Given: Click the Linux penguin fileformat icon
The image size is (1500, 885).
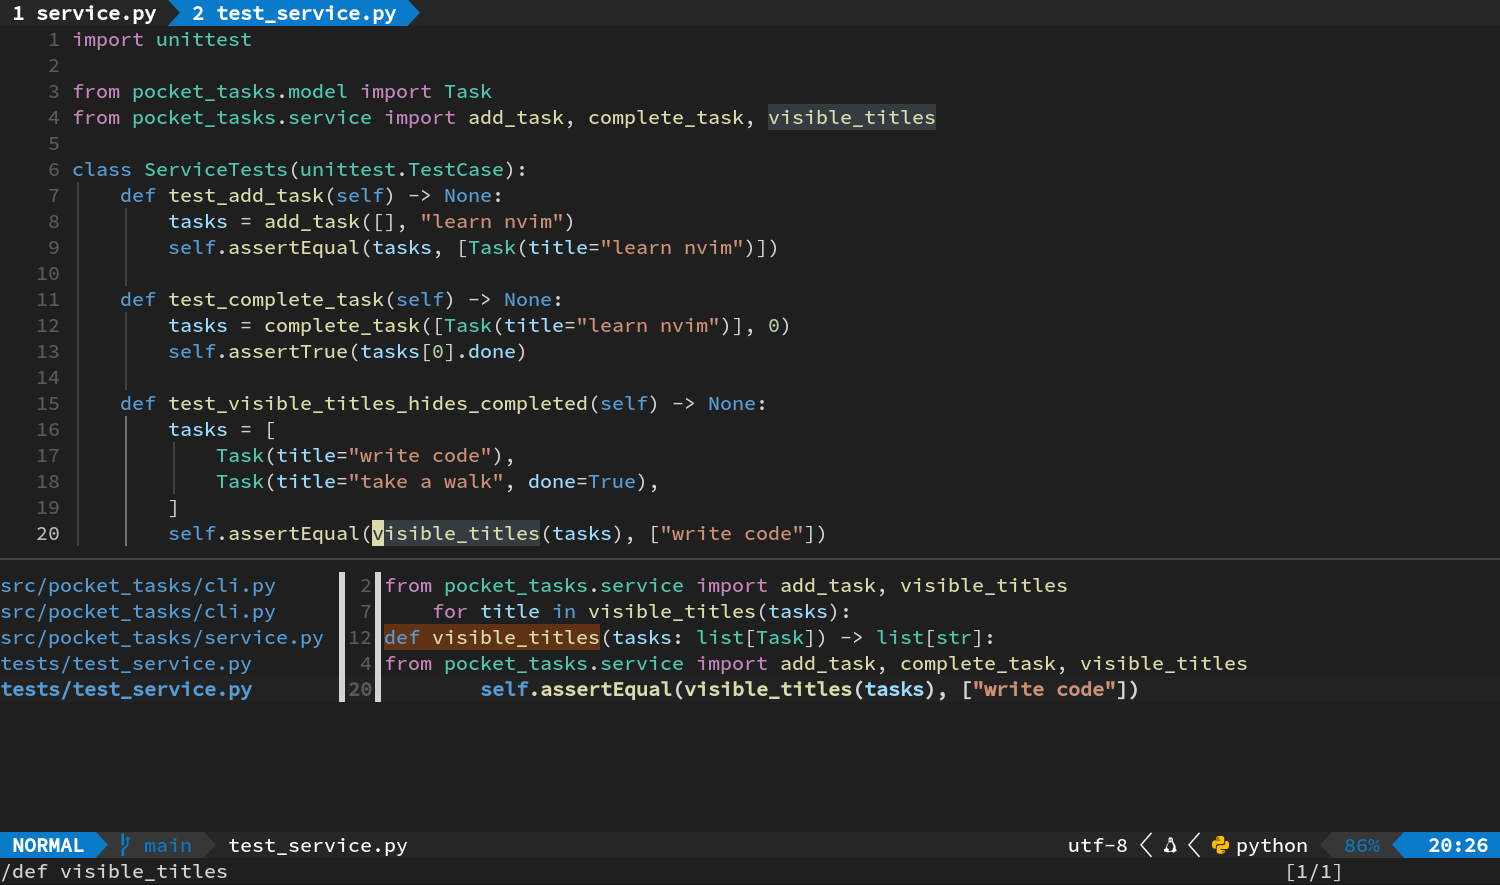Looking at the screenshot, I should [x=1170, y=845].
